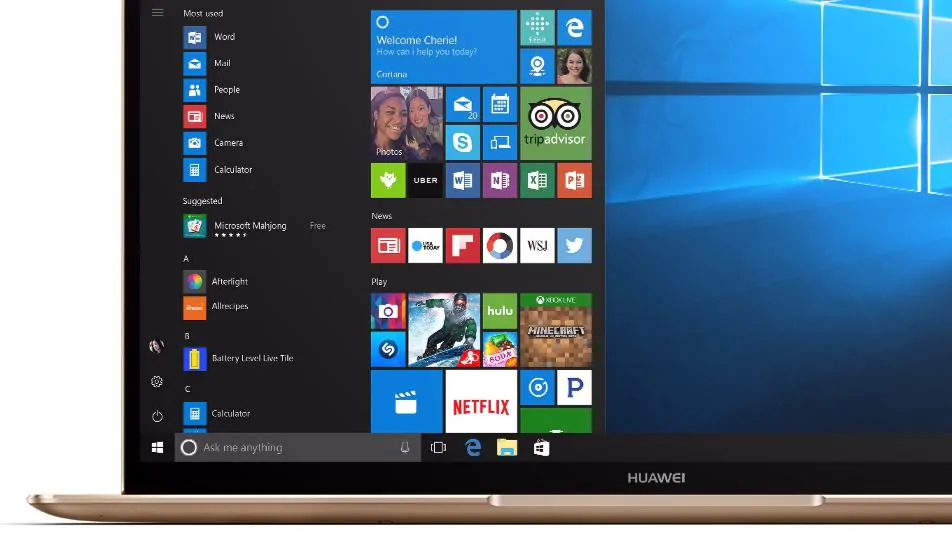Open the PowerPoint tile
952x535 pixels.
point(574,180)
